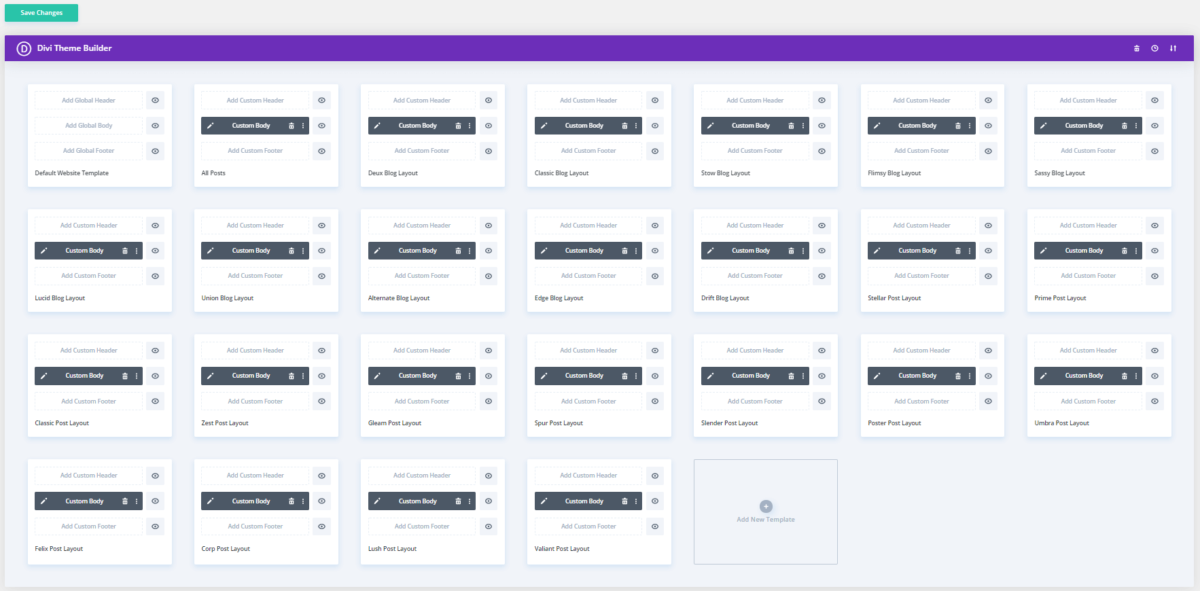This screenshot has width=1200, height=591.
Task: Click the trash icon in purple header bar
Action: click(1135, 47)
